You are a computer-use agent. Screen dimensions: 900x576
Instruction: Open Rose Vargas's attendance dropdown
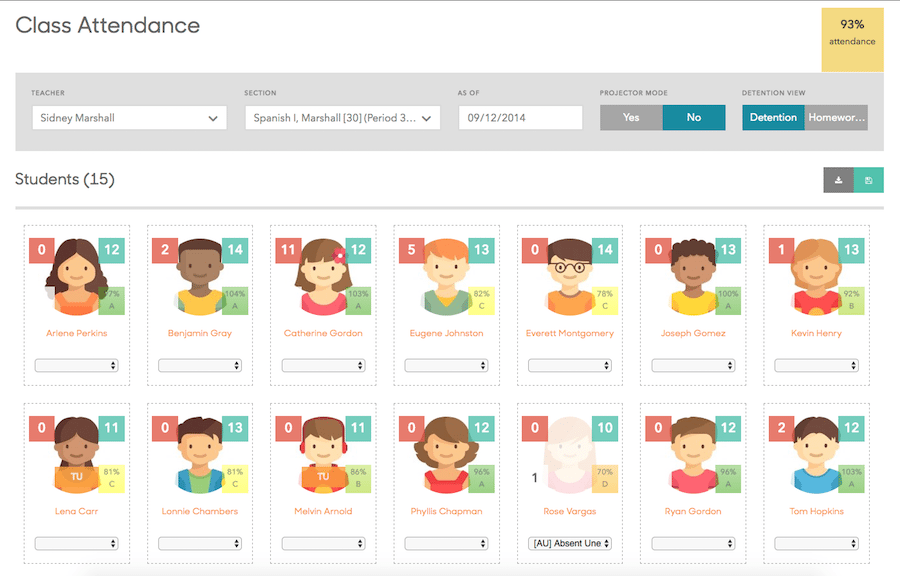pos(569,543)
